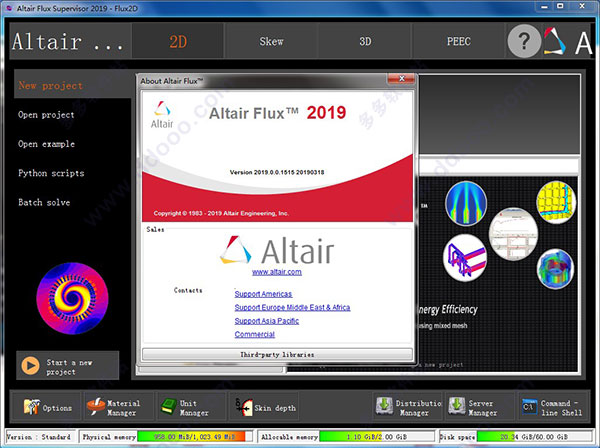Open the help question mark icon
The width and height of the screenshot is (600, 448).
pos(524,41)
